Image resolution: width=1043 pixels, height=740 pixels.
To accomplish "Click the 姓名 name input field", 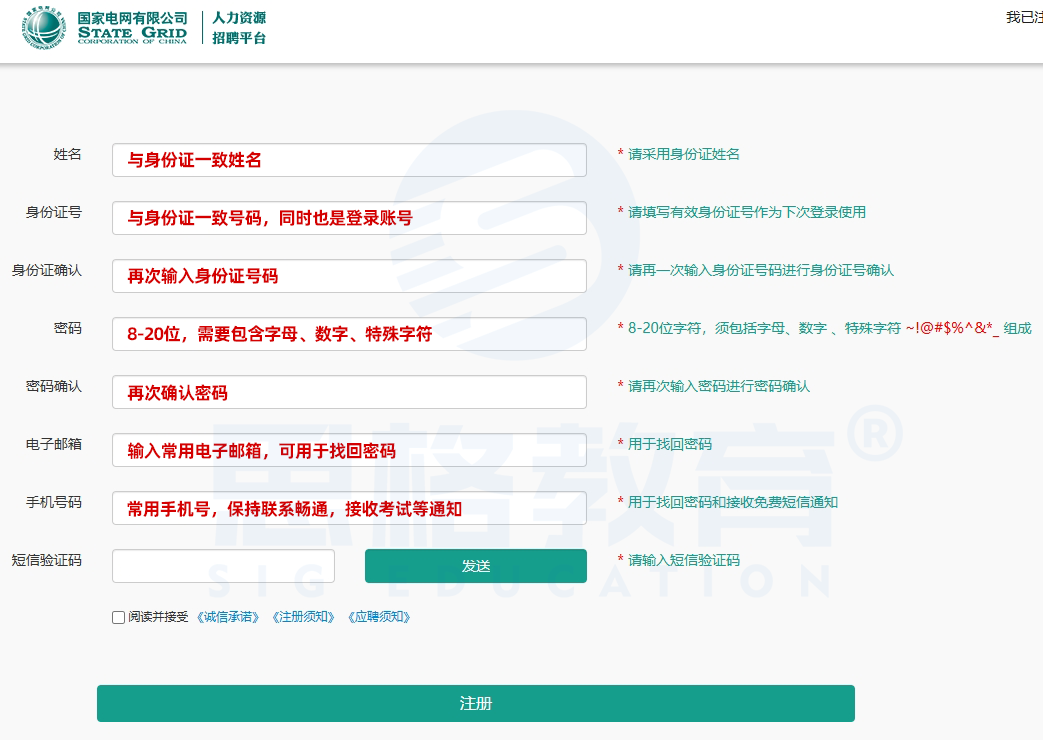I will click(x=349, y=160).
